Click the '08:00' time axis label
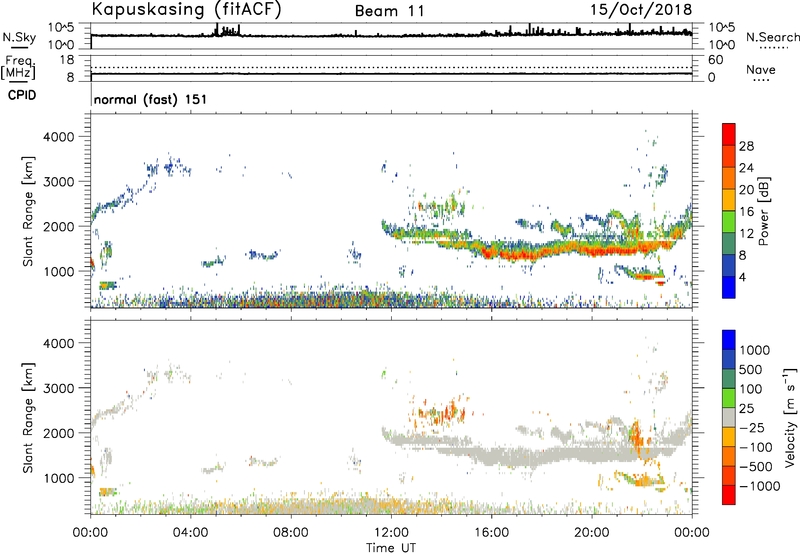Screen dimensions: 800x554 (x=291, y=533)
